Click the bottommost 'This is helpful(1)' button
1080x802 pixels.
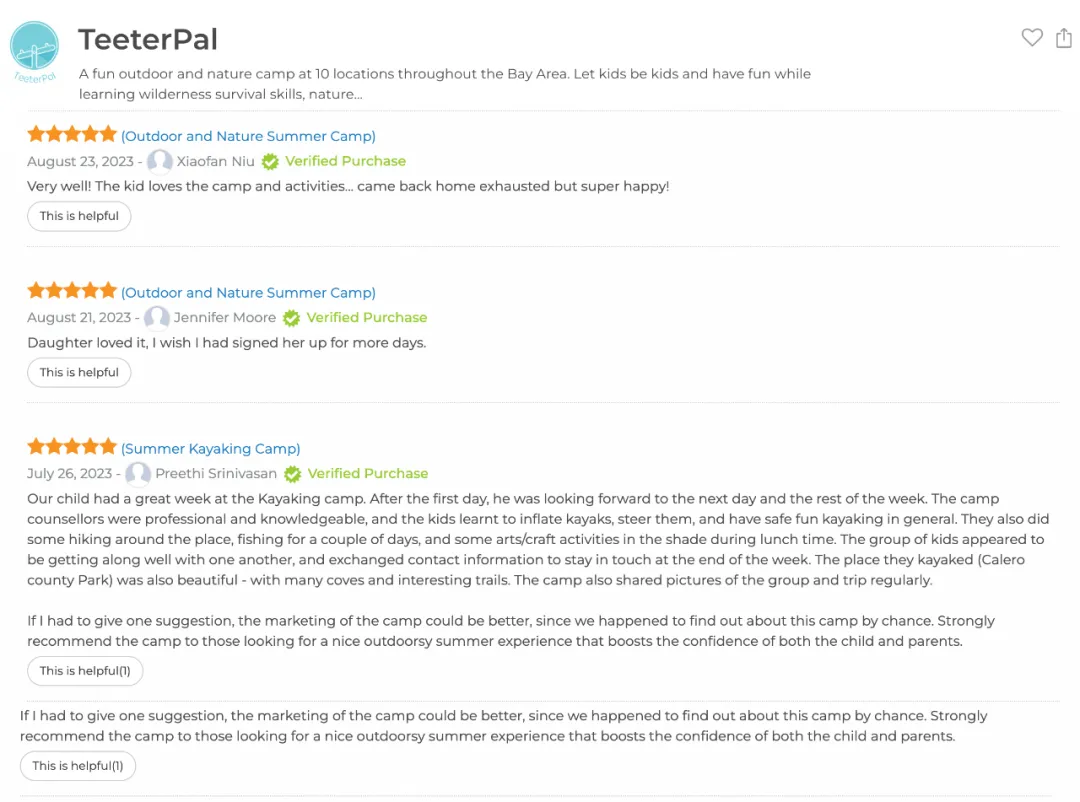(78, 766)
